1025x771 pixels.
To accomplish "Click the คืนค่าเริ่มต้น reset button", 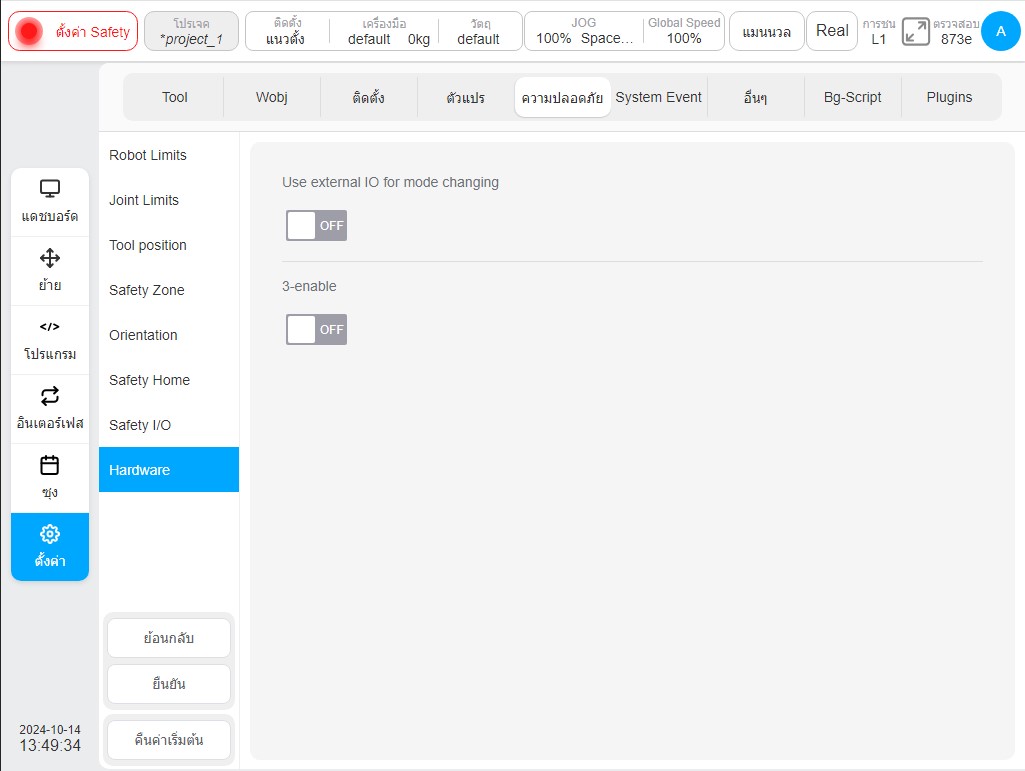I will 169,740.
